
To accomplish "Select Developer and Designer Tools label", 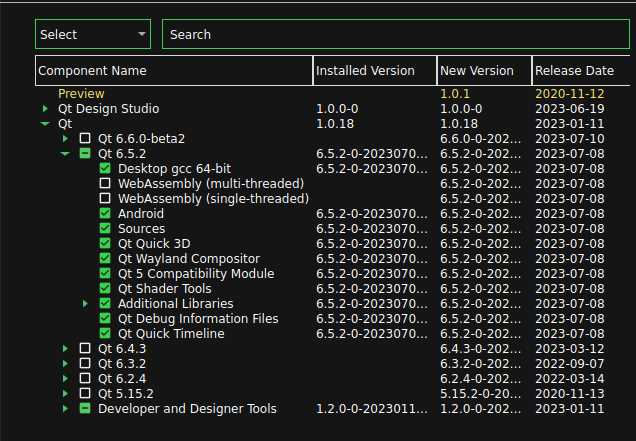I will coord(187,409).
